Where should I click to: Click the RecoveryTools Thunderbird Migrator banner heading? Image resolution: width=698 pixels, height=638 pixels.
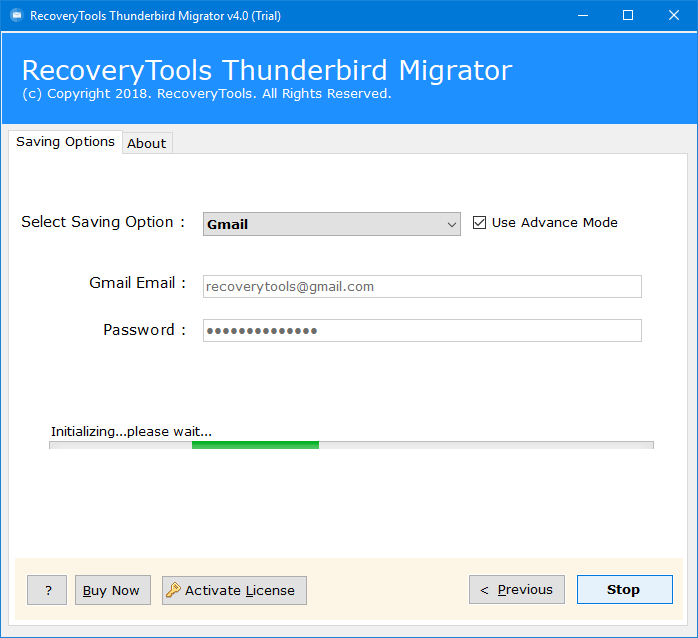click(267, 70)
